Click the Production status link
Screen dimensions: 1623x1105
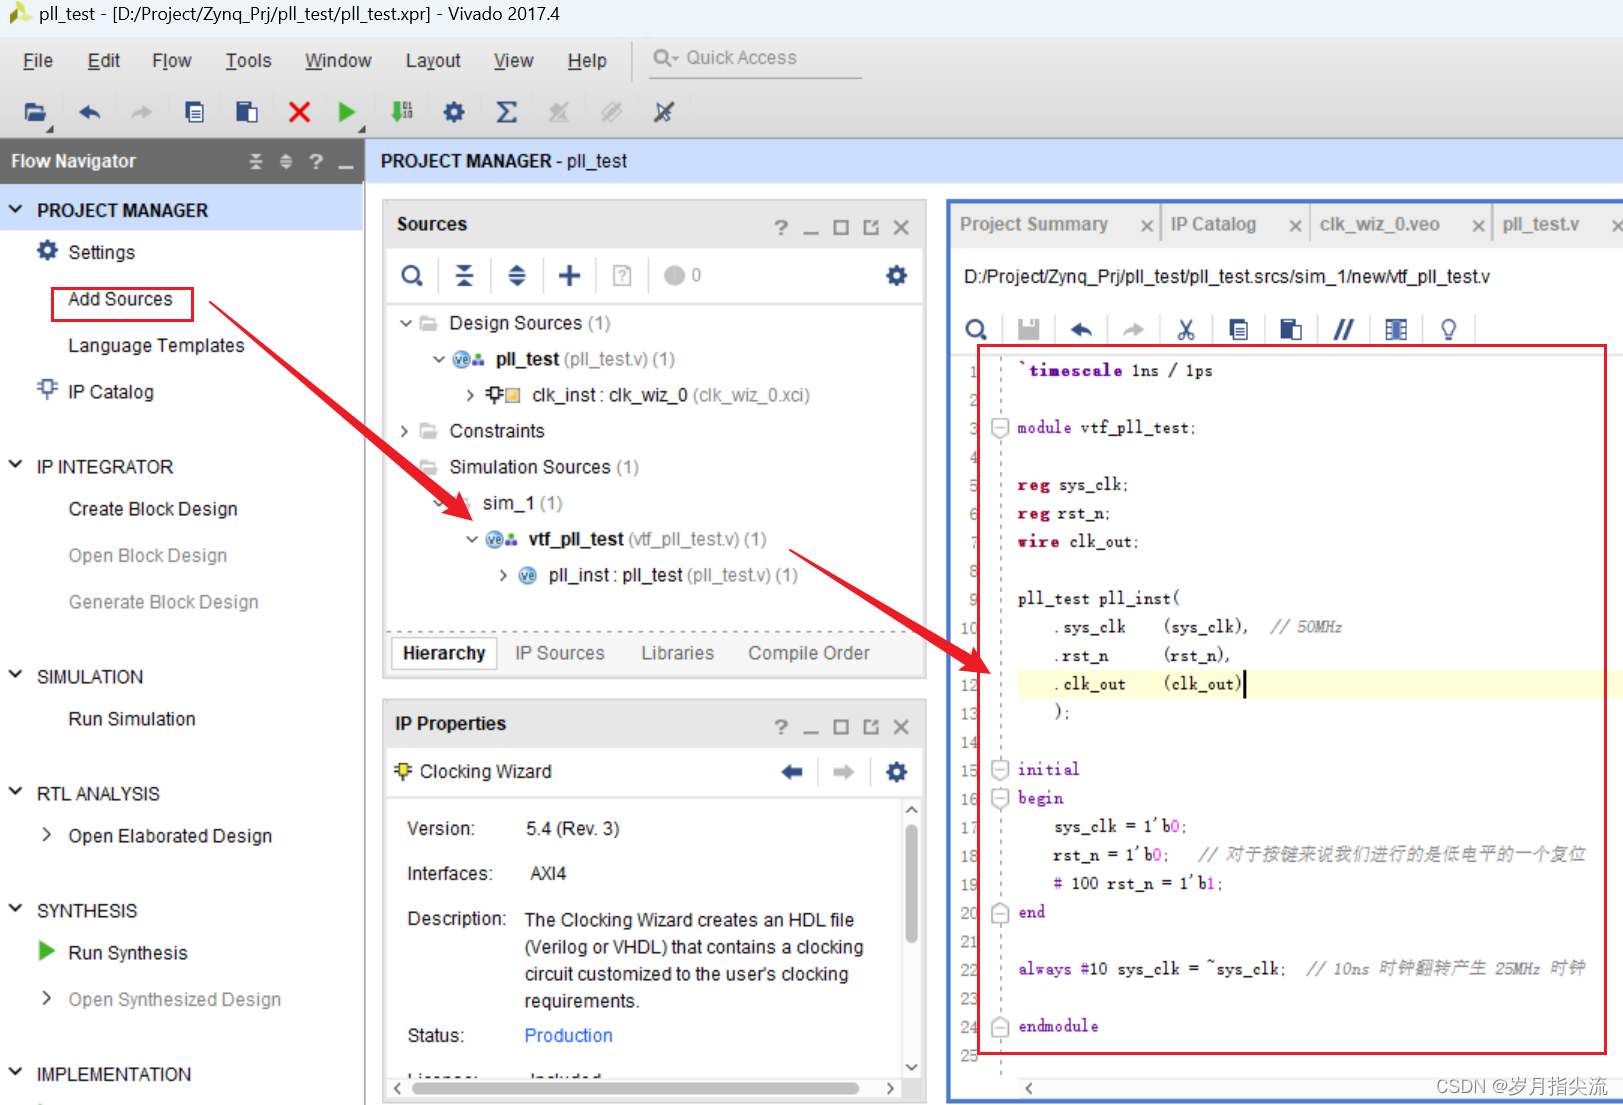pos(568,1035)
